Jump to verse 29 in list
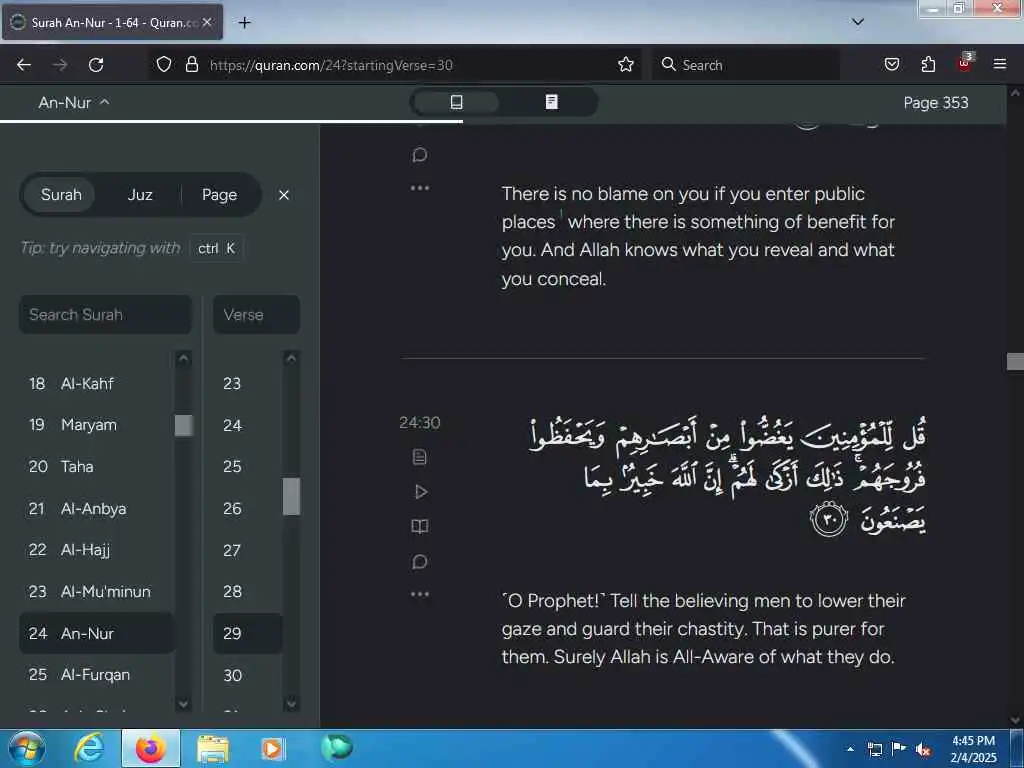 [248, 633]
